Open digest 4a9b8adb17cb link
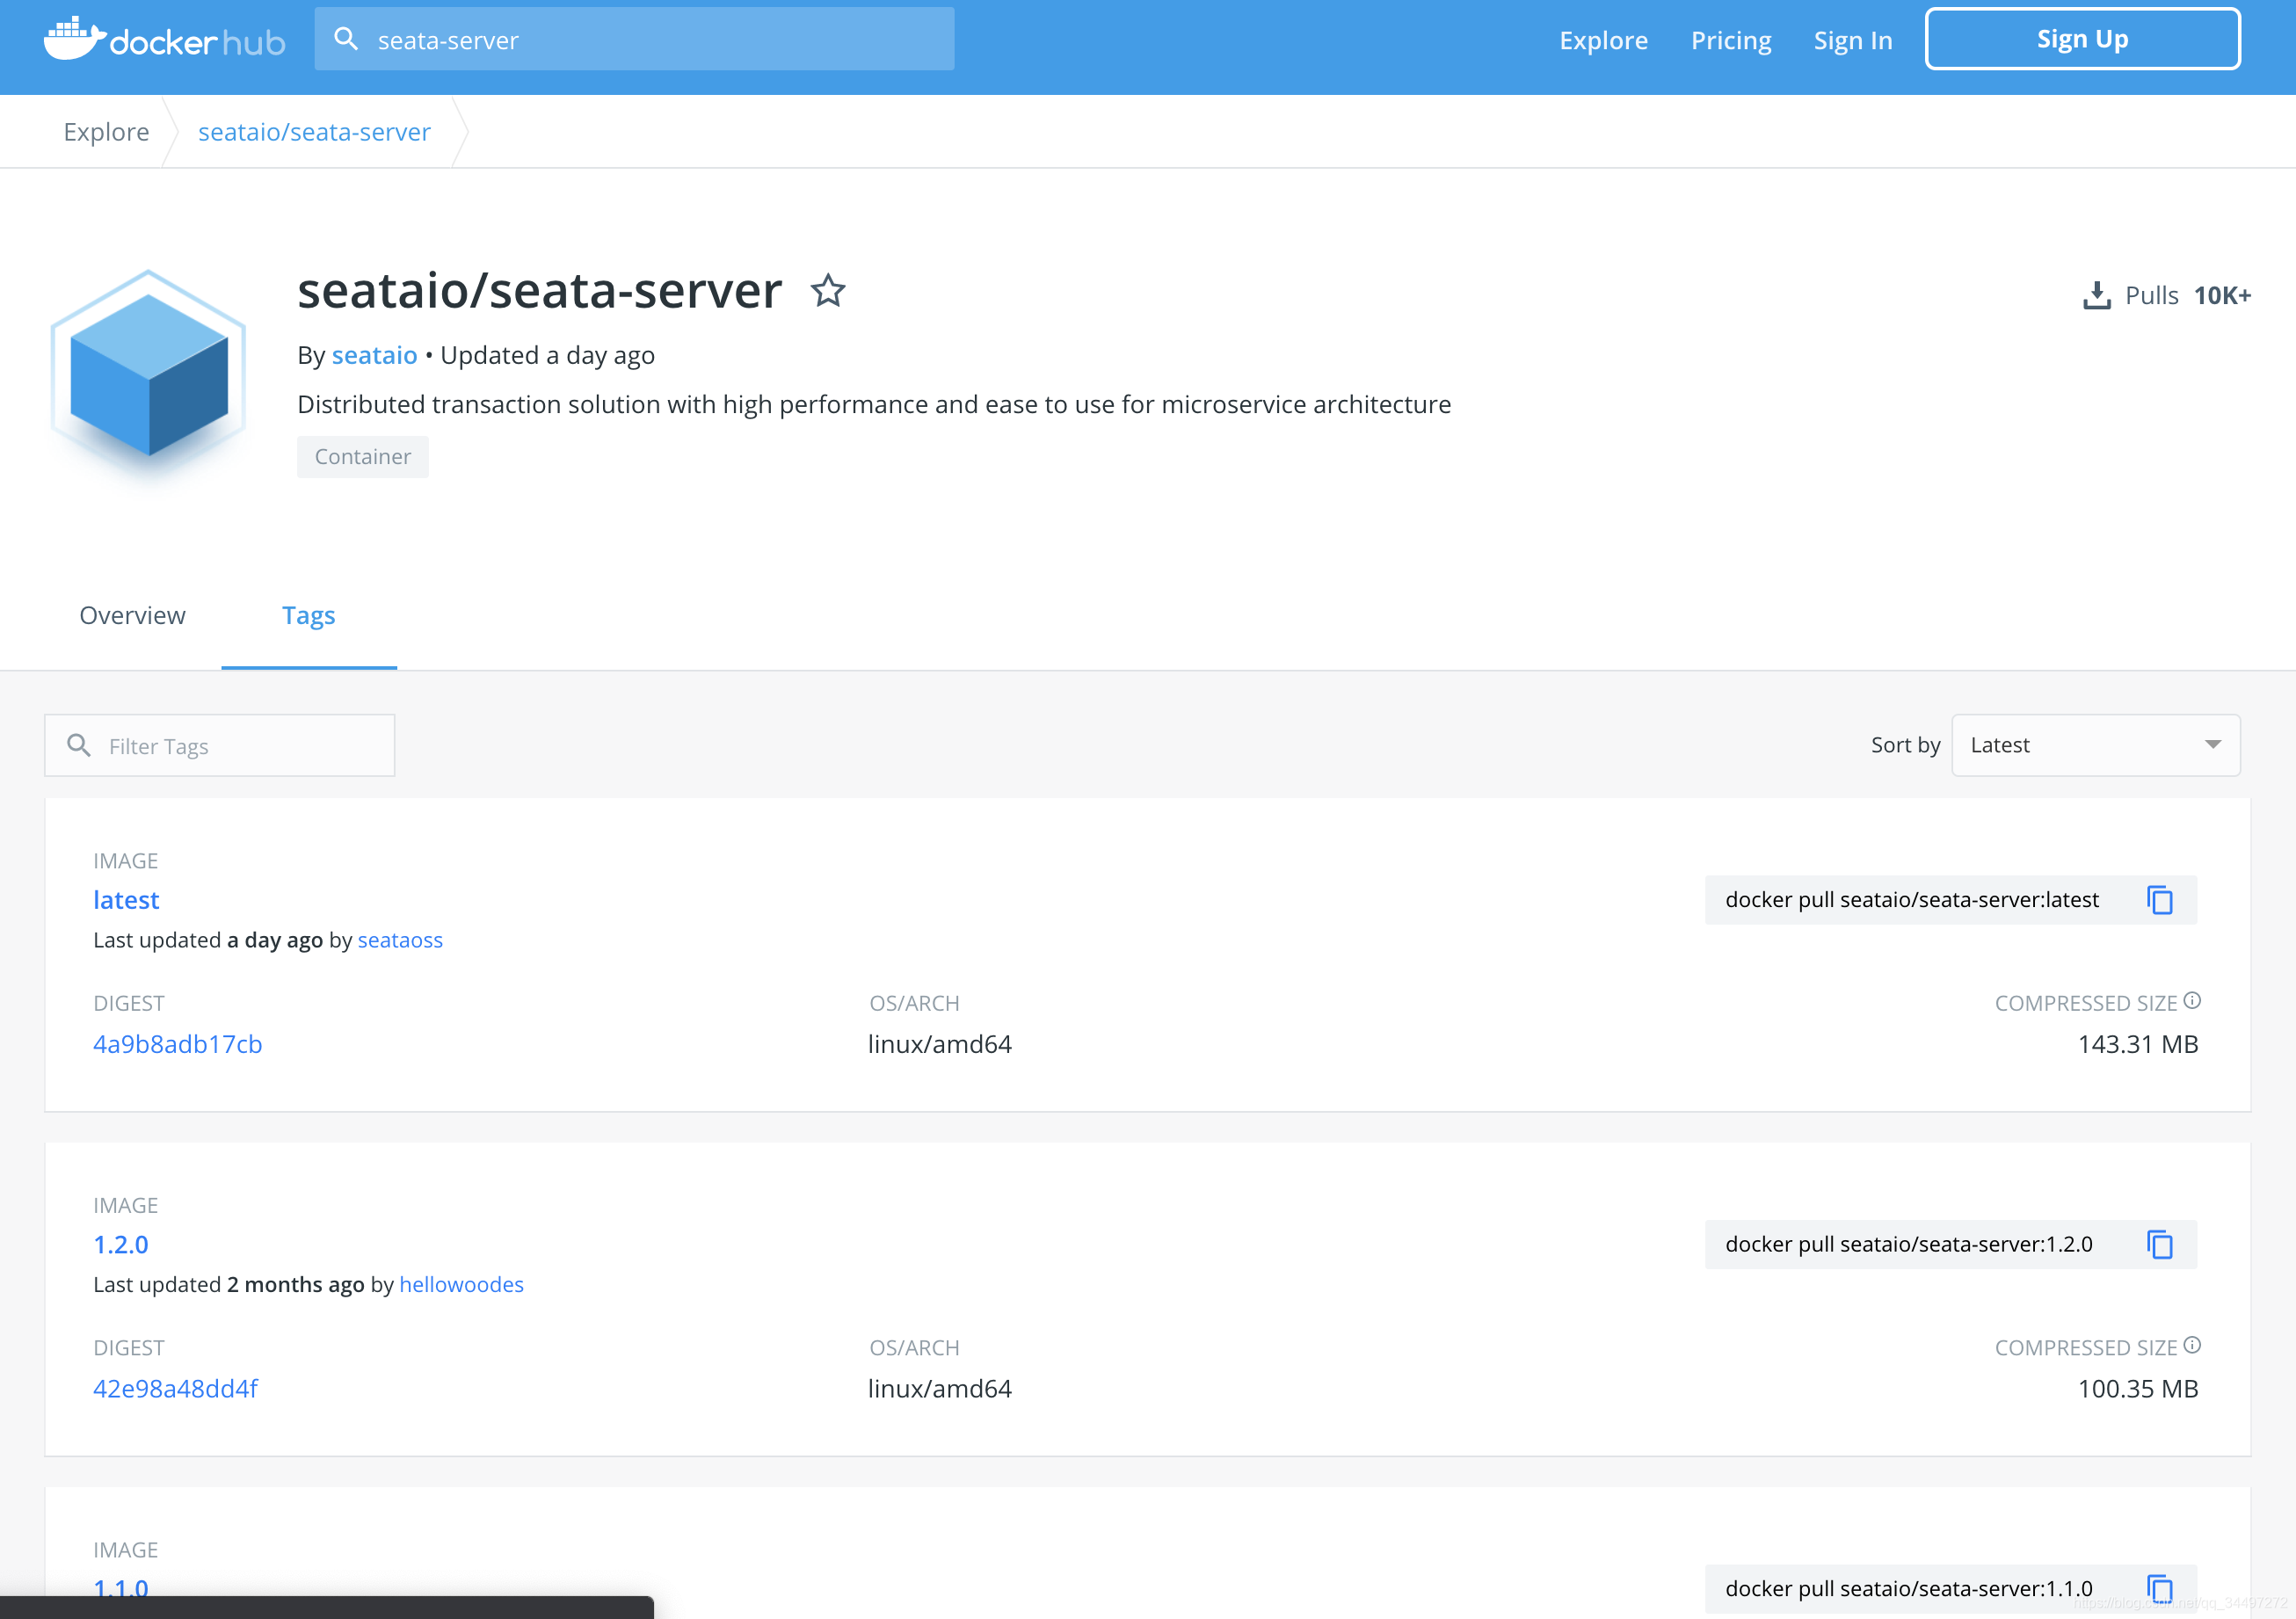Screen dimensions: 2296x1619 coord(177,1044)
